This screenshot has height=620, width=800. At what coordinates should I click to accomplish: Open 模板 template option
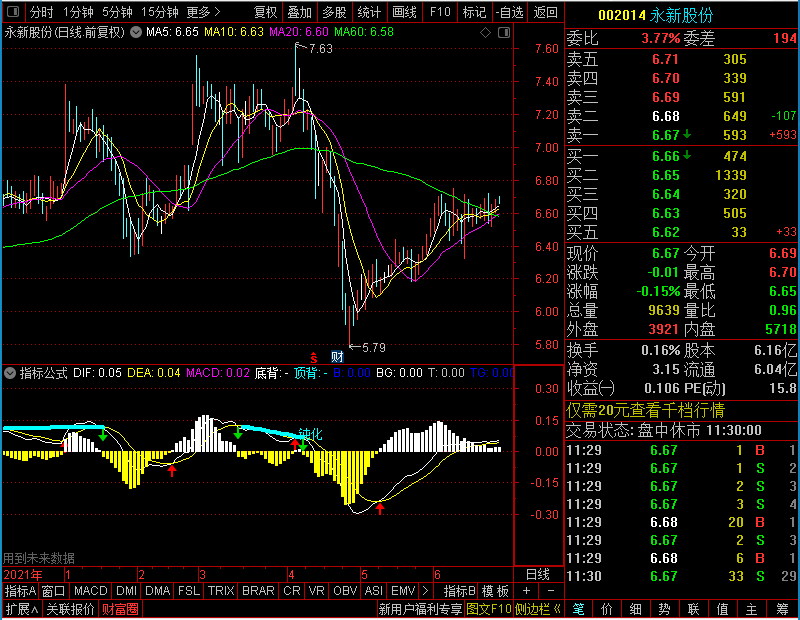pos(495,591)
